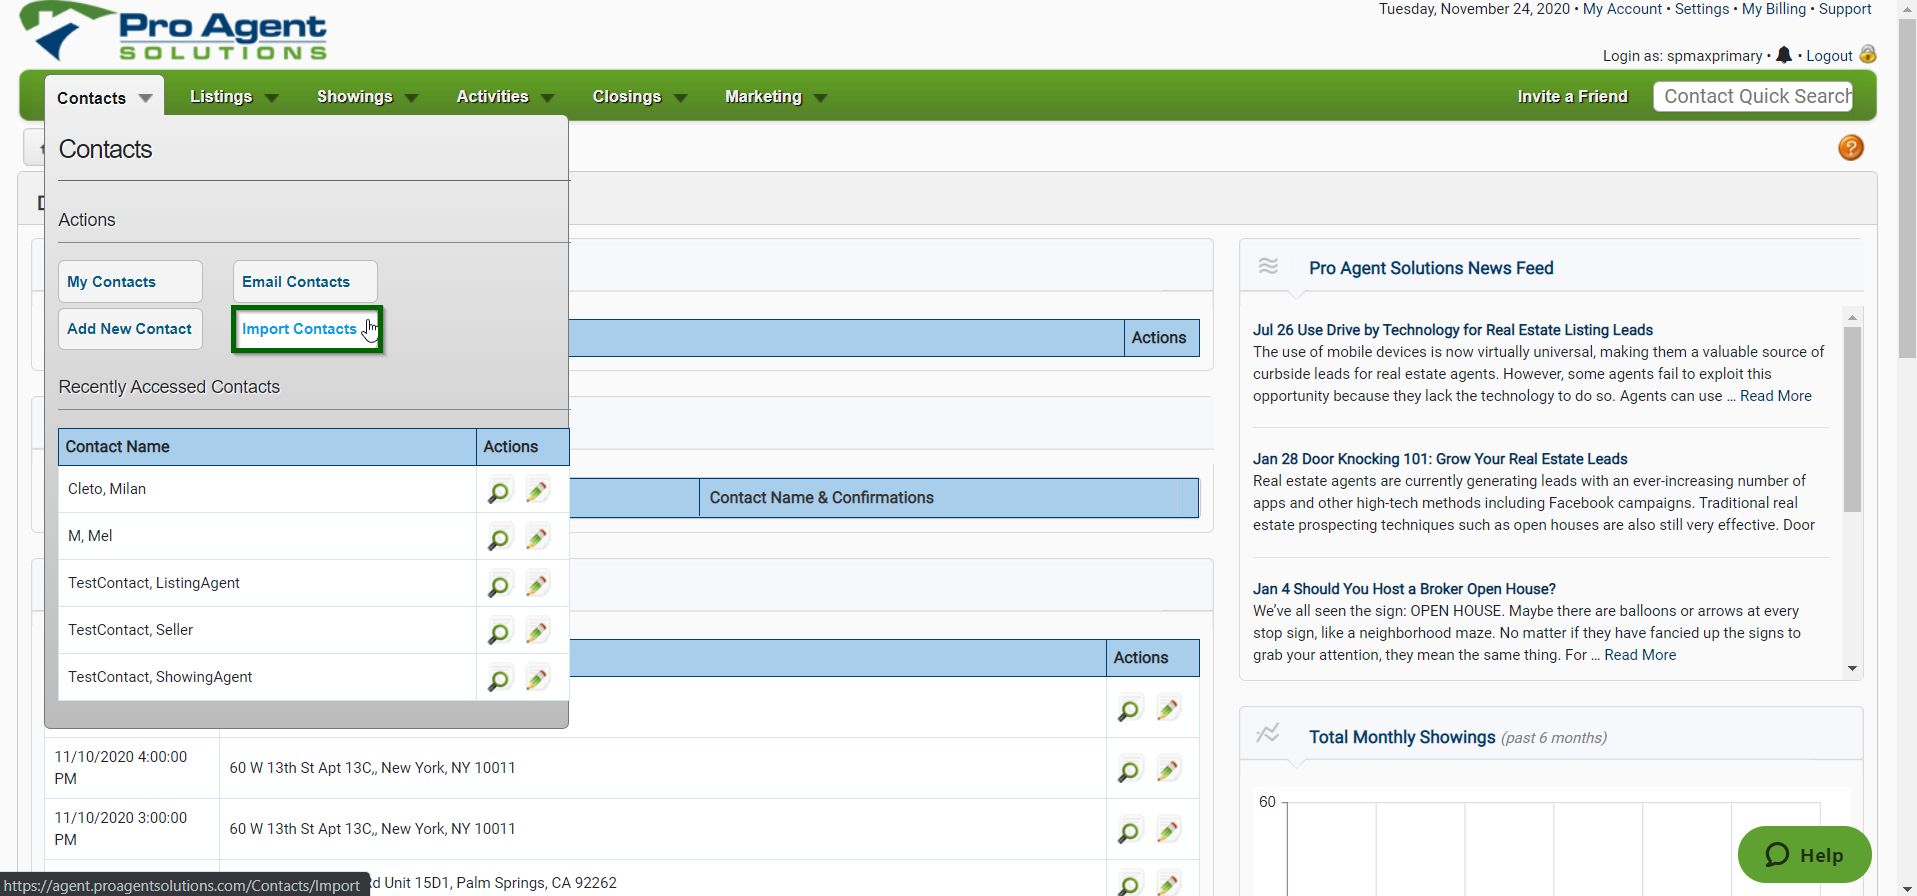Open My Billing link

1774,9
